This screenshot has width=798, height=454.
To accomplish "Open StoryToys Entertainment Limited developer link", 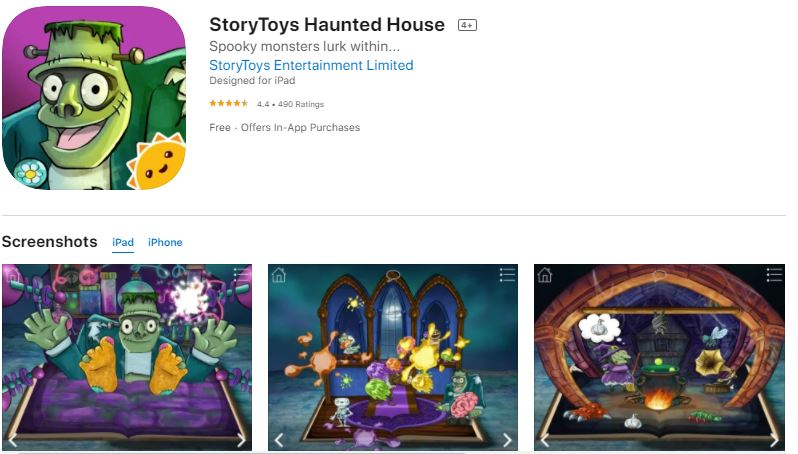I will pyautogui.click(x=311, y=65).
